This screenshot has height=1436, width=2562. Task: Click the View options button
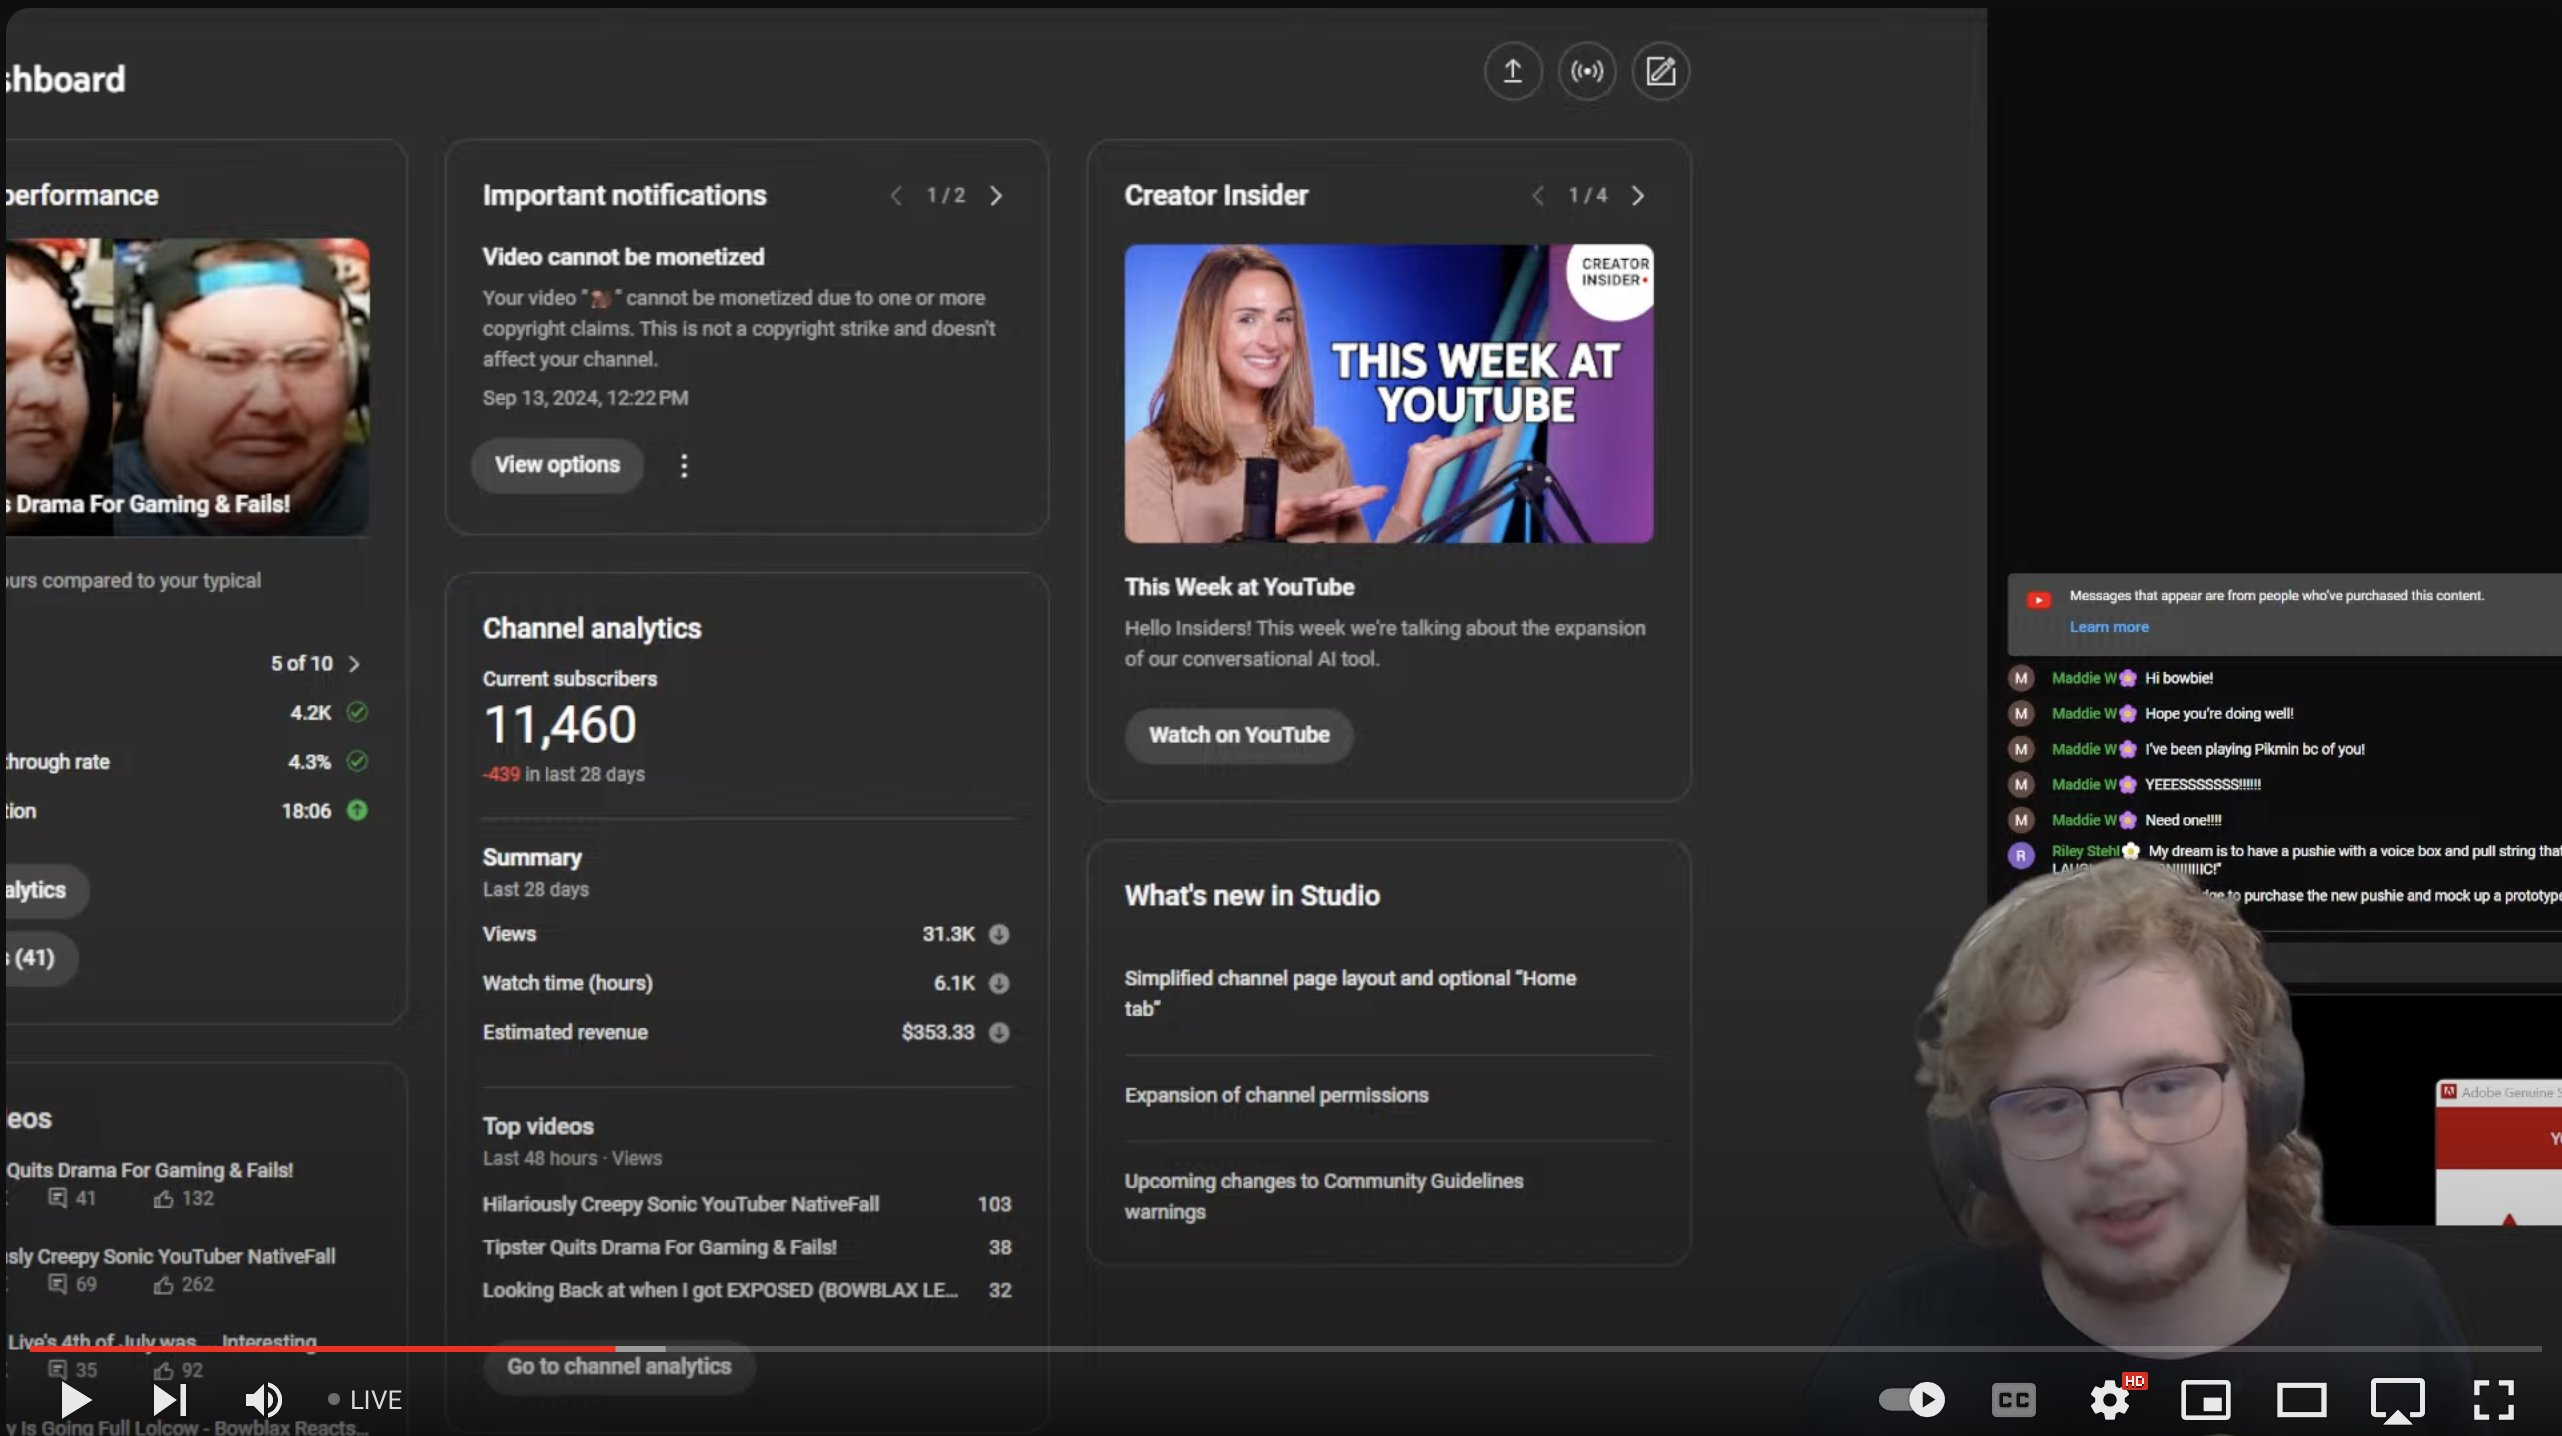(557, 465)
